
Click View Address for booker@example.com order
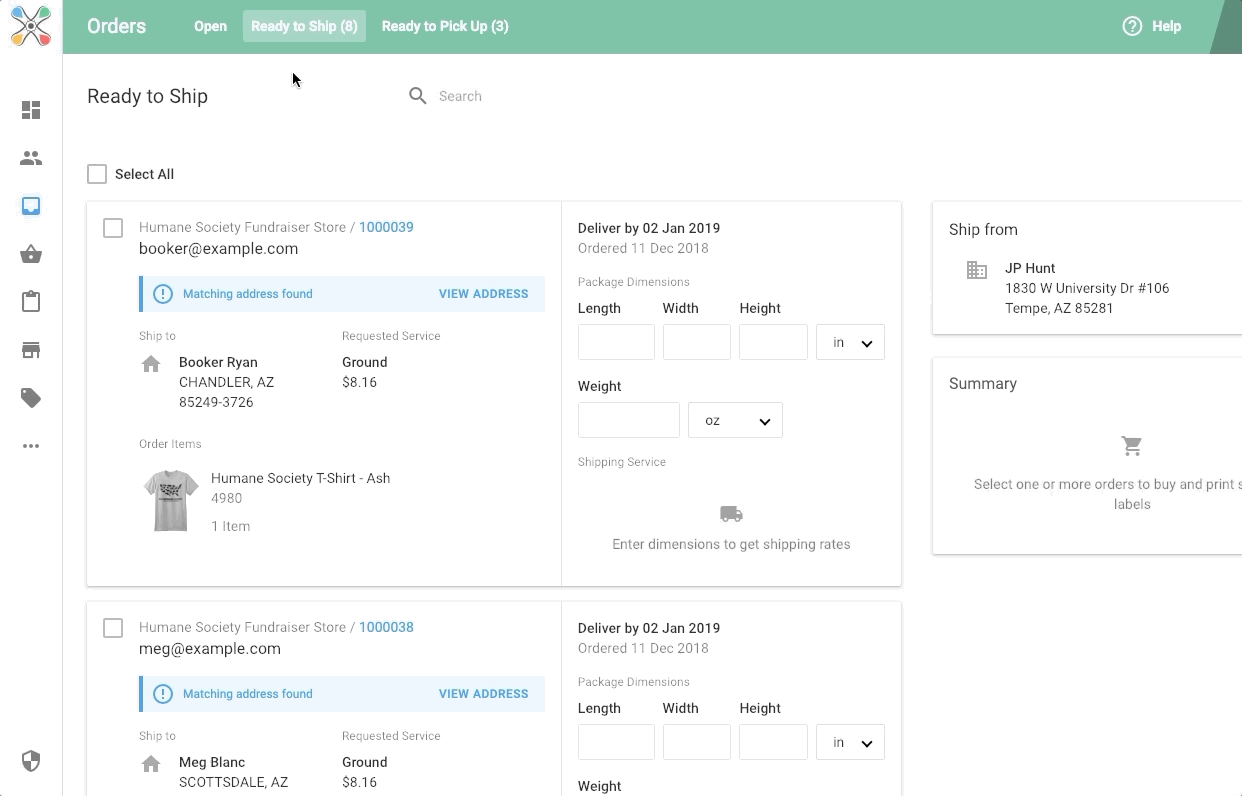coord(483,294)
